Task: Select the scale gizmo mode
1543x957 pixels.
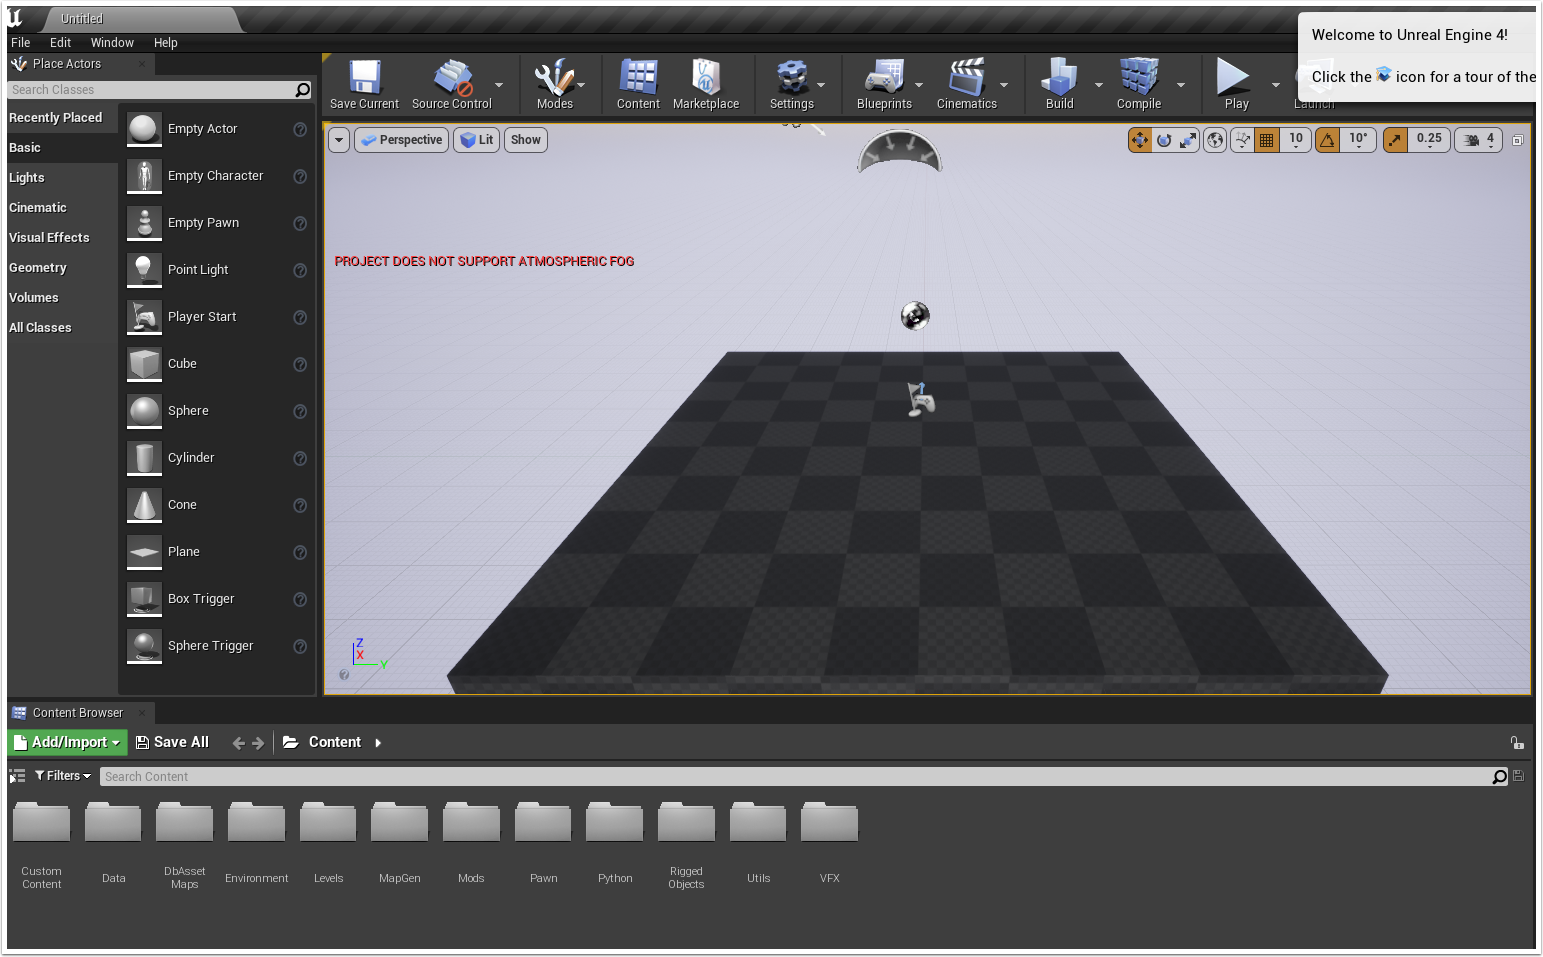Action: [1187, 140]
